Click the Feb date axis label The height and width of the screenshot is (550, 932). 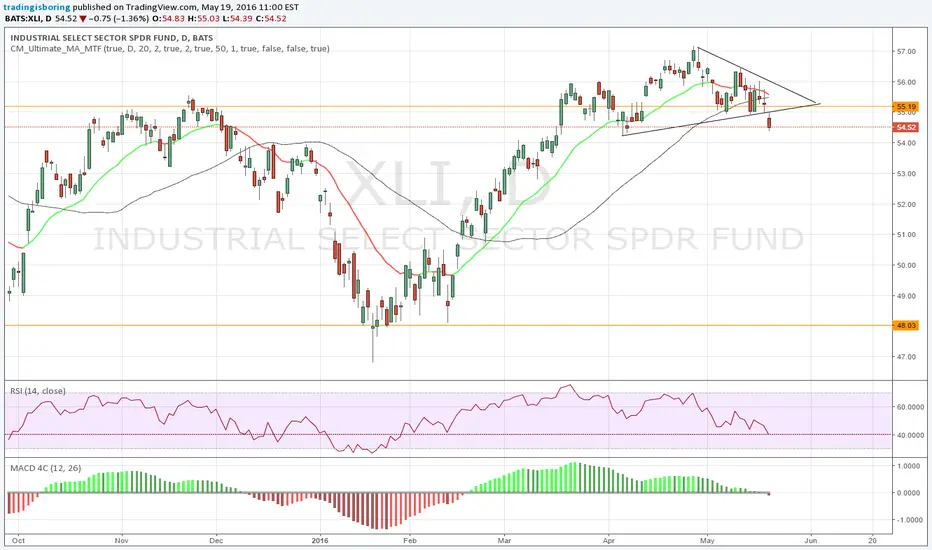tap(410, 540)
